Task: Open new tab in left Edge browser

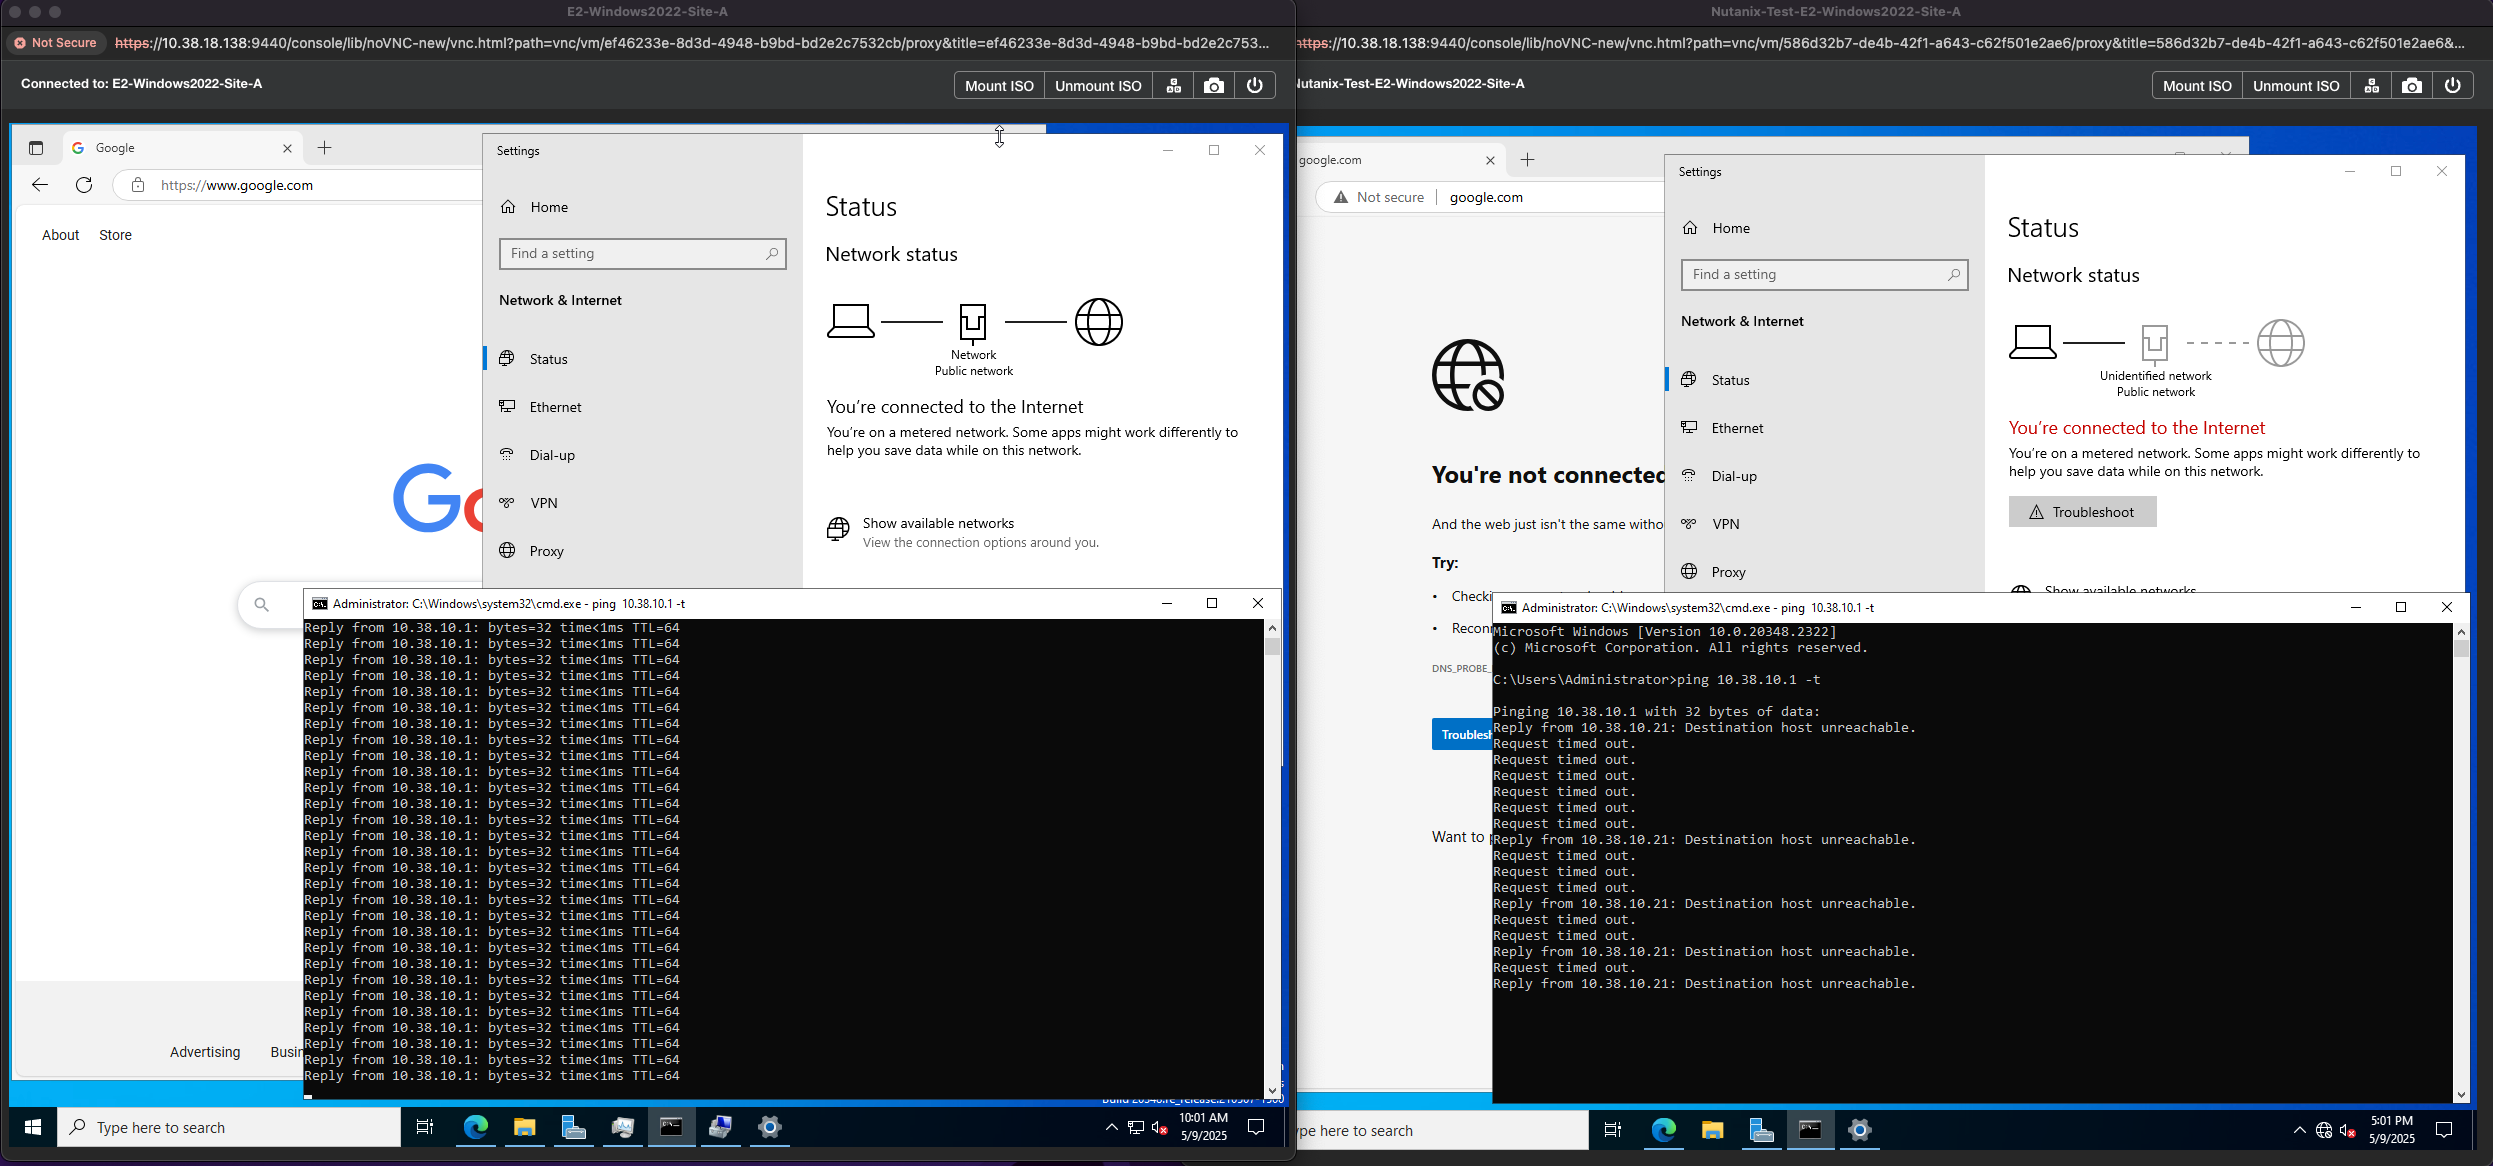Action: [324, 148]
